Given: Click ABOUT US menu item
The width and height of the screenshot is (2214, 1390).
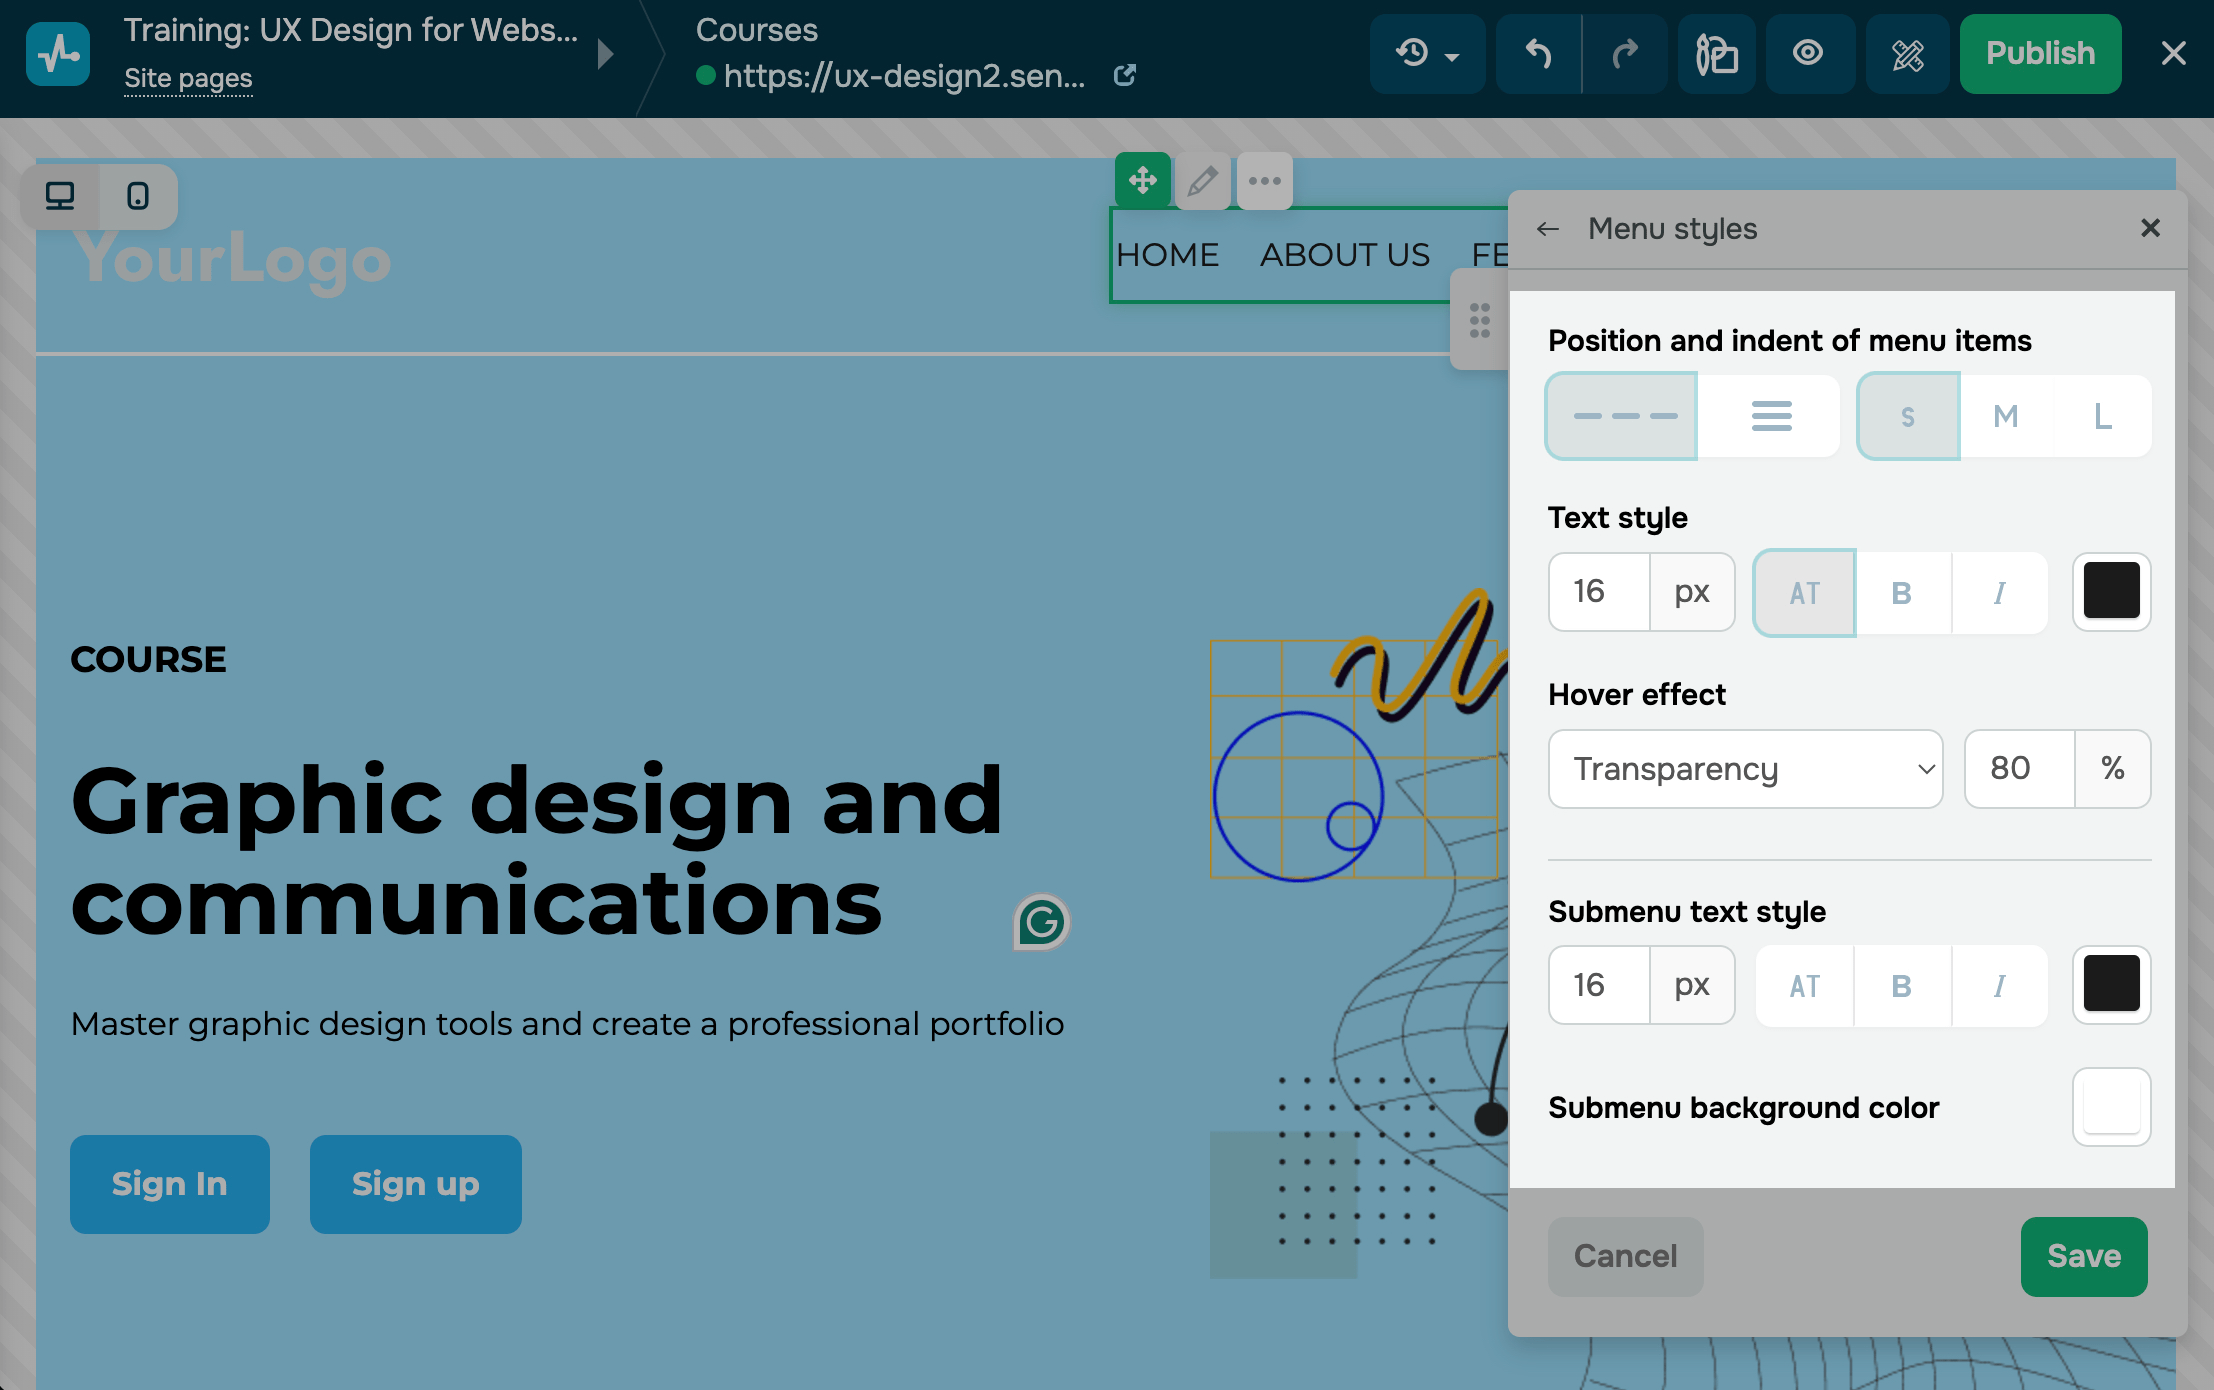Looking at the screenshot, I should click(1344, 255).
